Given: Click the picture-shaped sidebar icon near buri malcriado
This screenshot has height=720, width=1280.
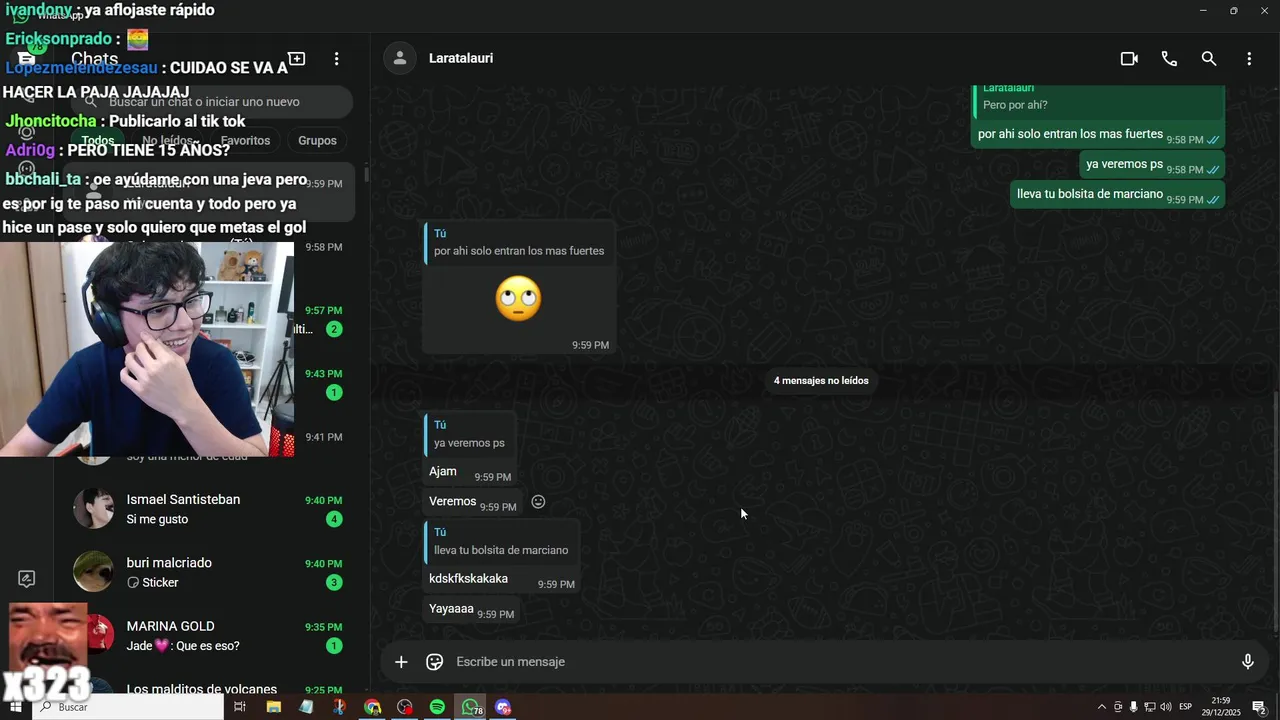Looking at the screenshot, I should coord(27,579).
